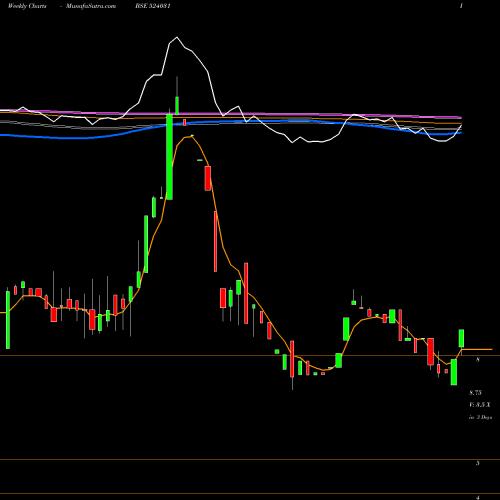The width and height of the screenshot is (500, 500).
Task: Click the "MunafaSutra.com" label at top
Action: [91, 6]
